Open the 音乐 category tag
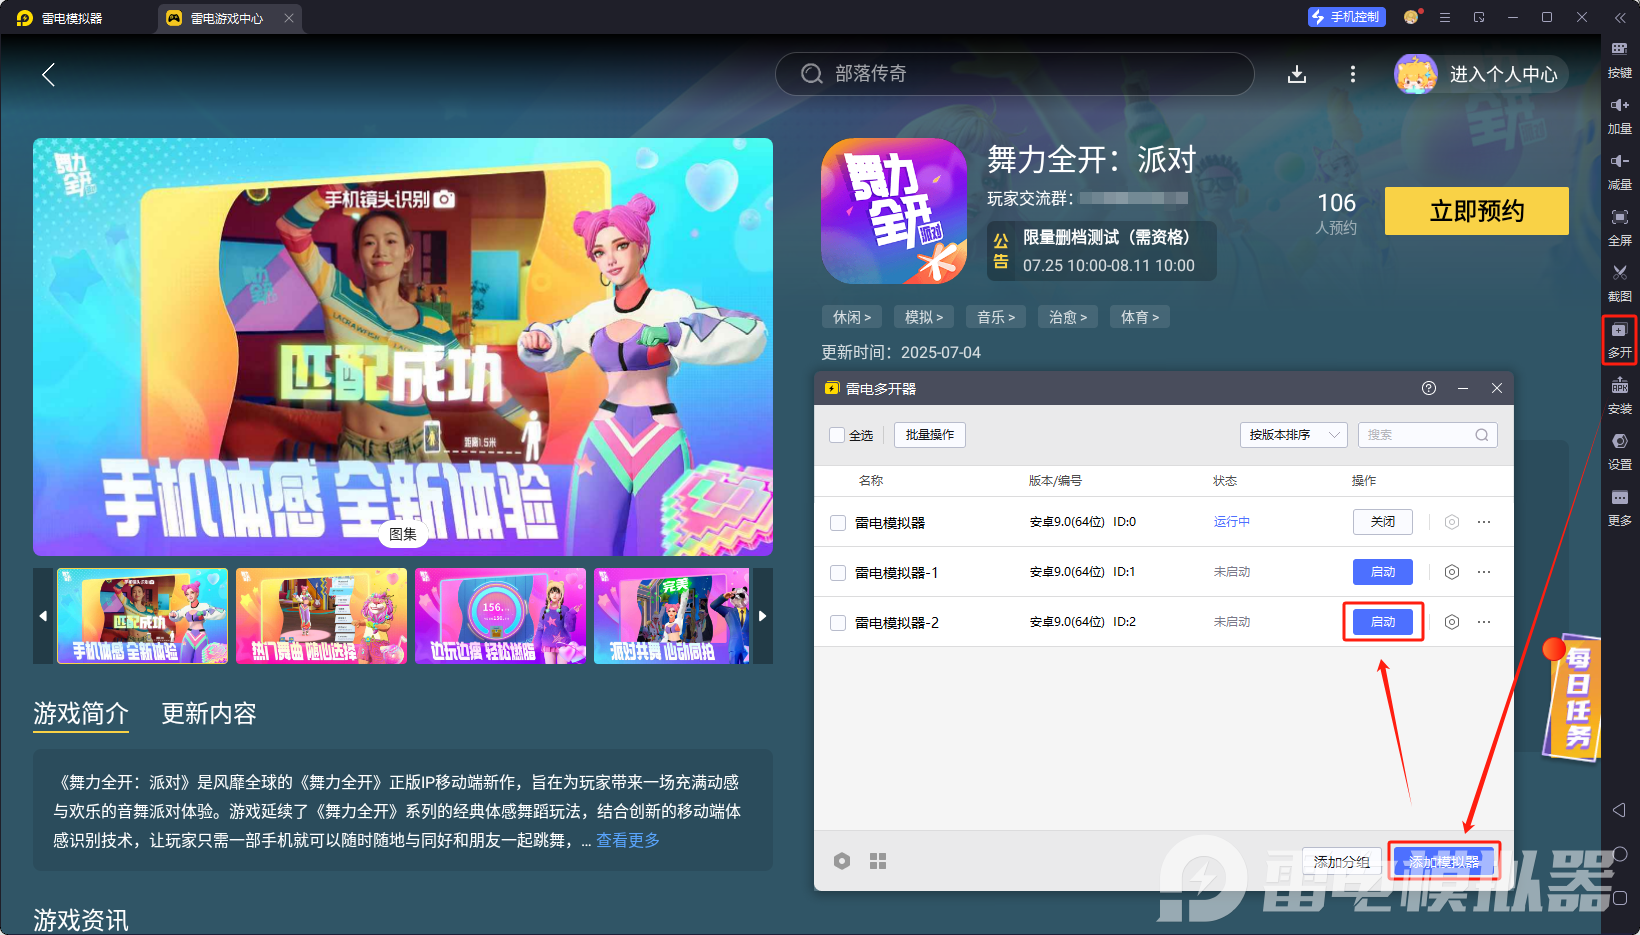Viewport: 1640px width, 935px height. [x=996, y=317]
